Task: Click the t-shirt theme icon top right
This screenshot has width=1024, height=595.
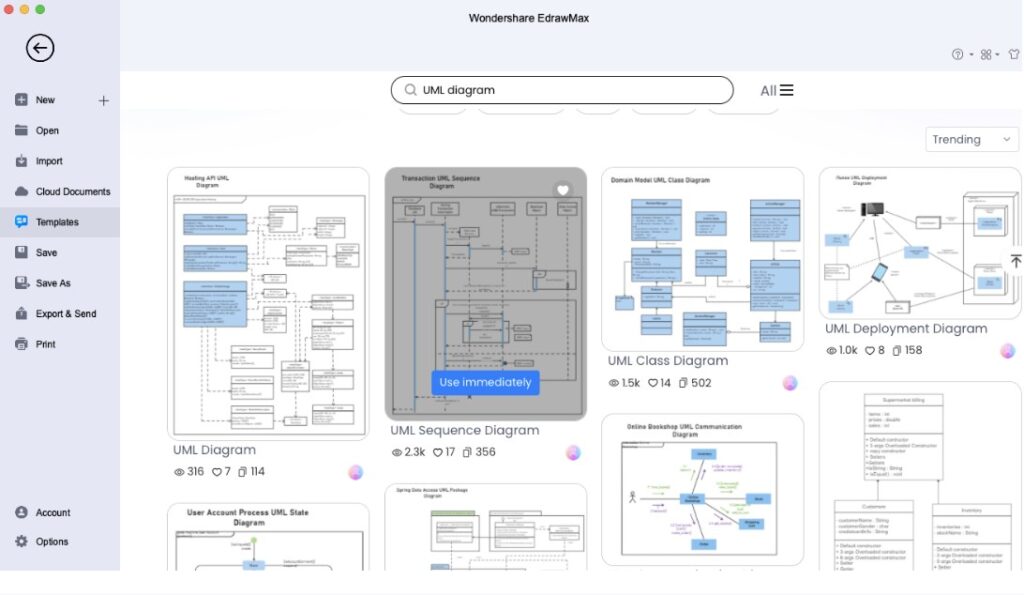Action: click(x=1013, y=55)
